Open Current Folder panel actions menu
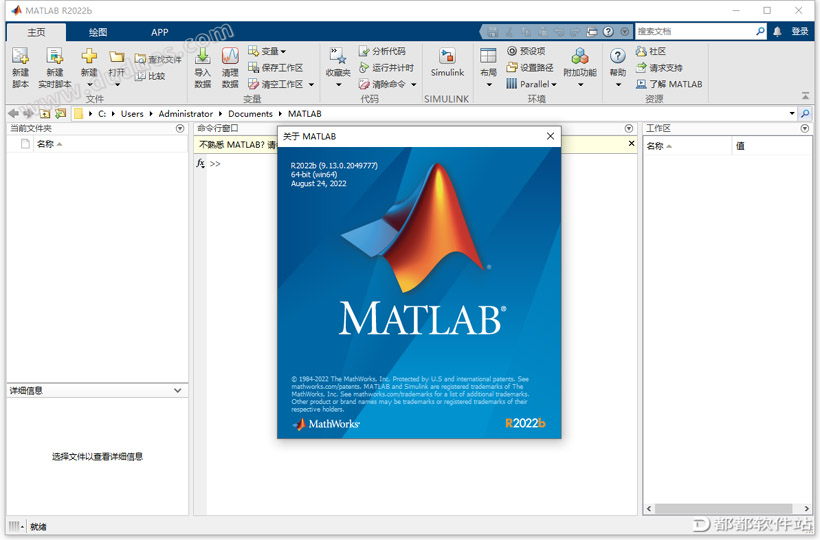This screenshot has width=820, height=540. click(180, 128)
